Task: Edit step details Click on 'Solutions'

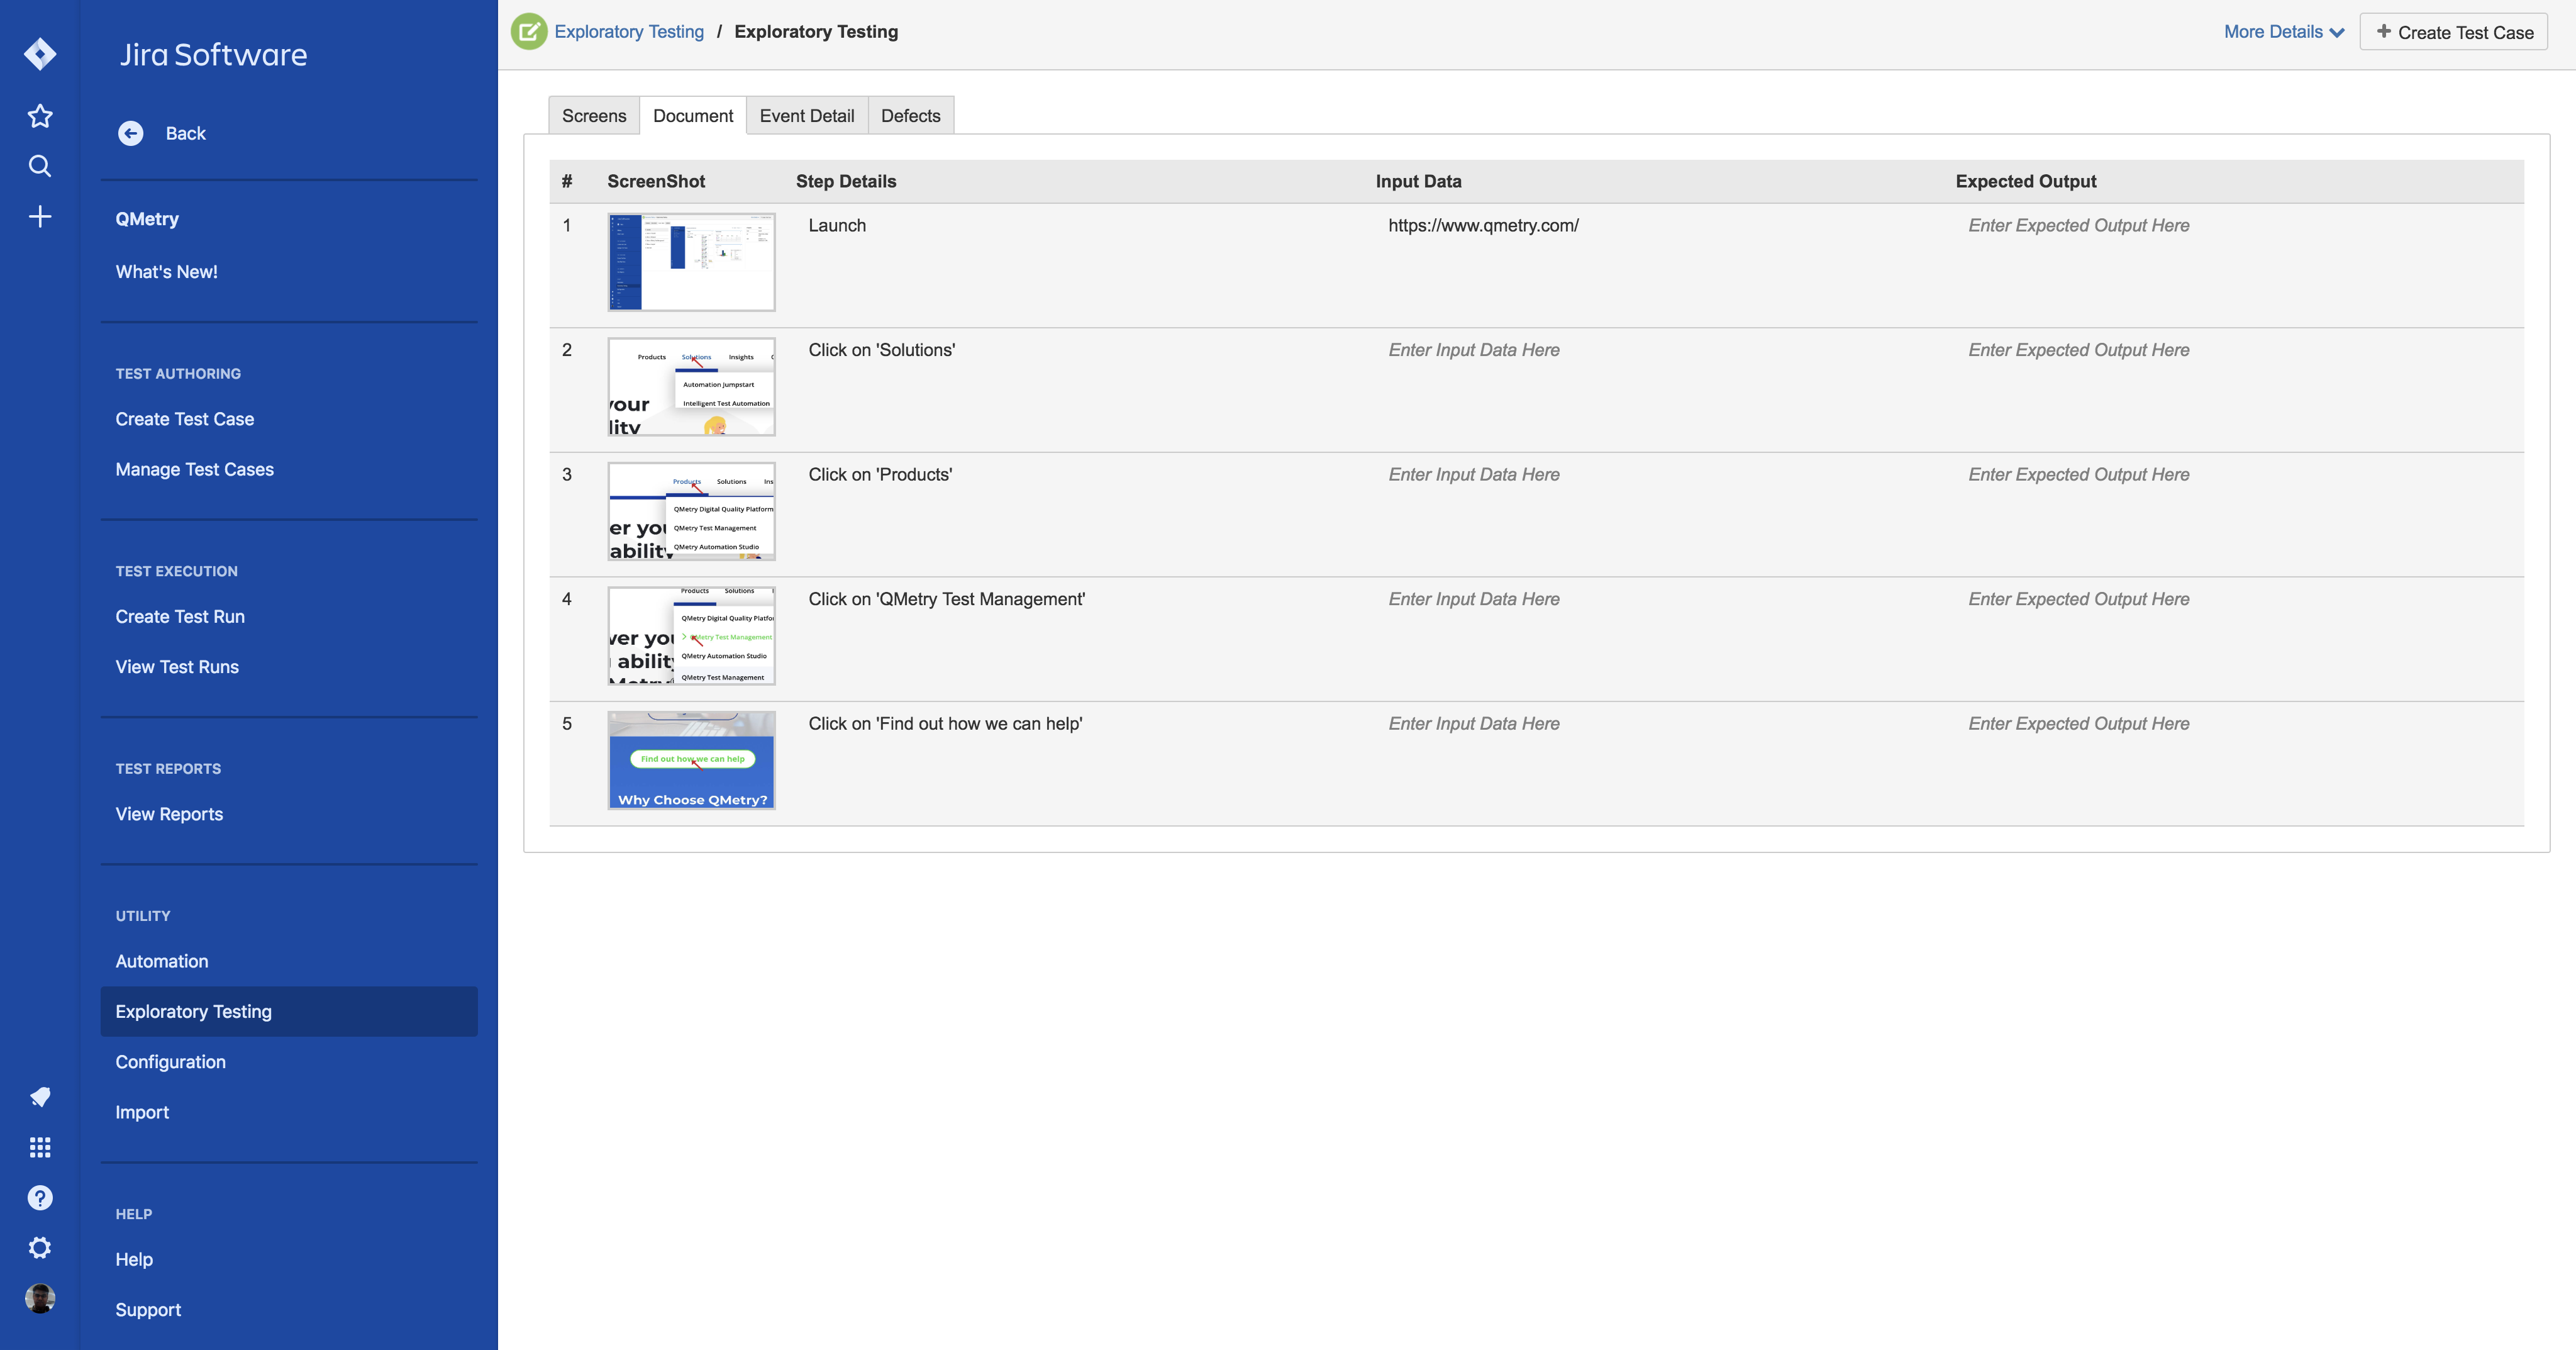Action: tap(881, 350)
